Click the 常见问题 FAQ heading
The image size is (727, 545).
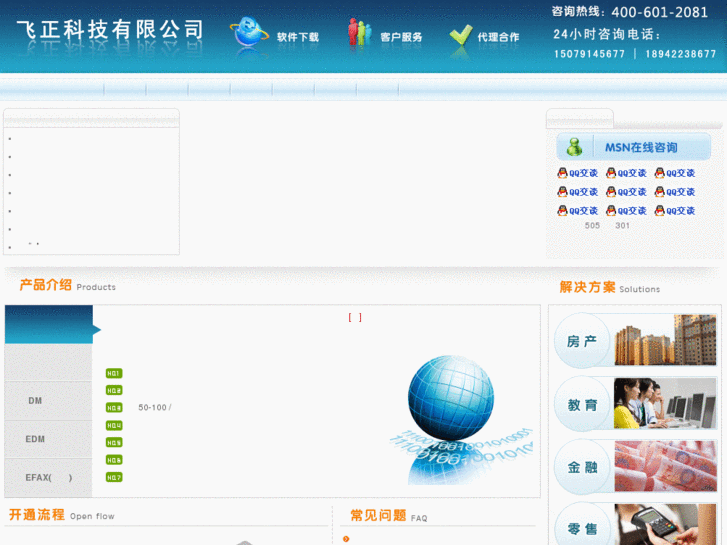(389, 515)
